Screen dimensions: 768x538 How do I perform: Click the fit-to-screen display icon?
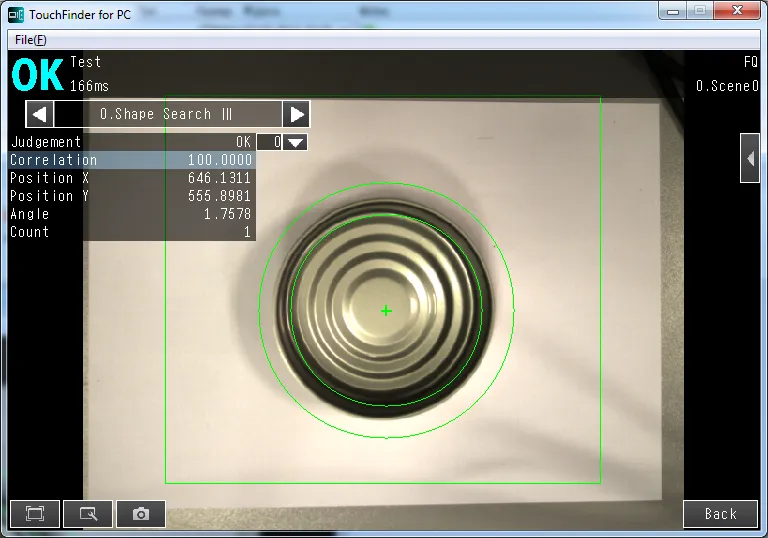coord(35,514)
